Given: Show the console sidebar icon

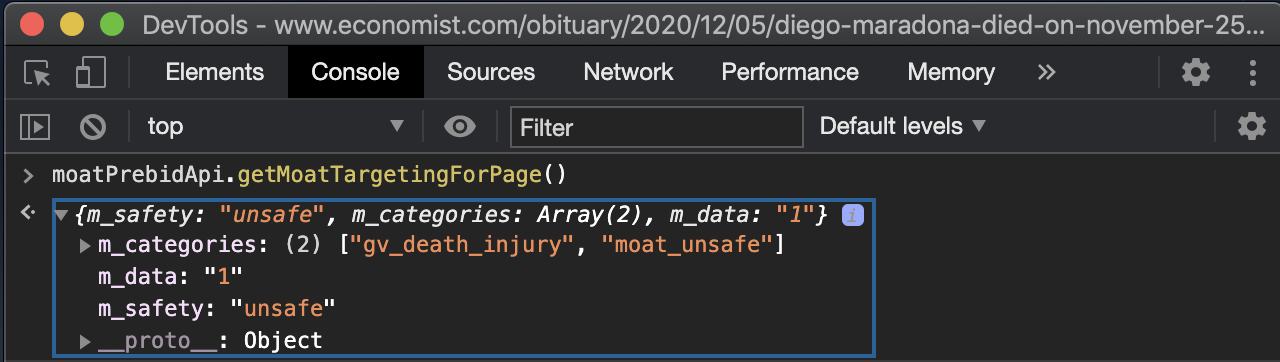Looking at the screenshot, I should pyautogui.click(x=36, y=126).
